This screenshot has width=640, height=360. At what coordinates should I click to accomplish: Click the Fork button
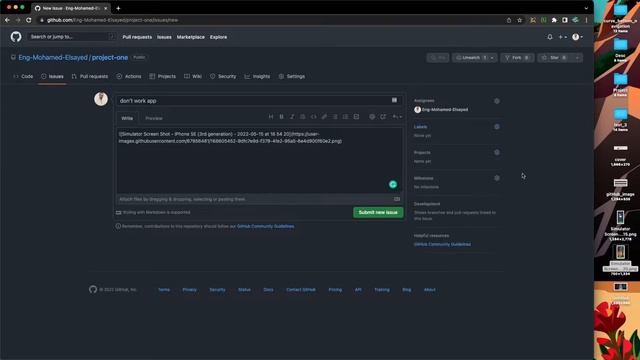pyautogui.click(x=517, y=58)
